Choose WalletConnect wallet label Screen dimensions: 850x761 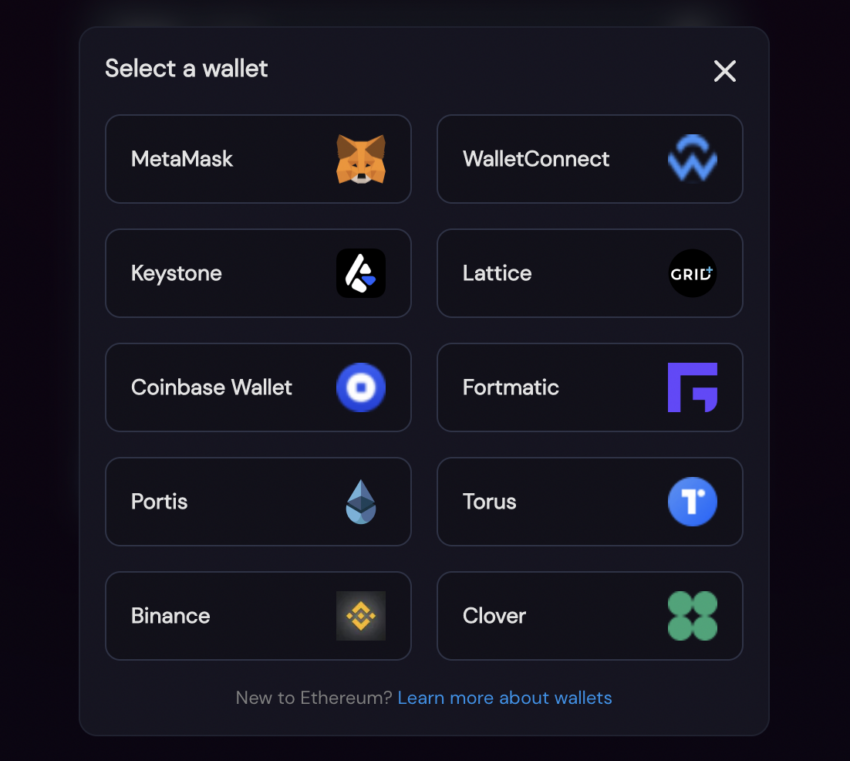coord(536,159)
